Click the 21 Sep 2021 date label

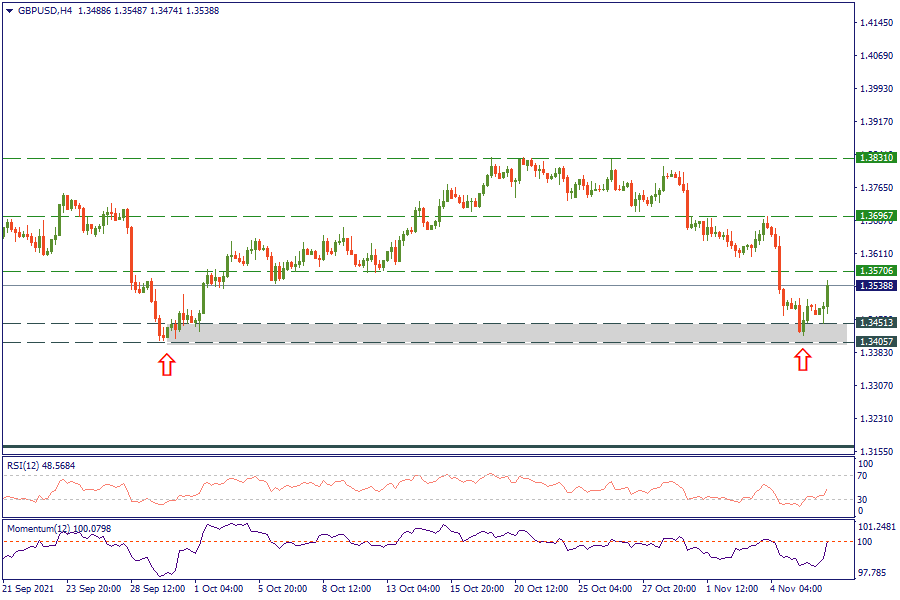tap(30, 589)
